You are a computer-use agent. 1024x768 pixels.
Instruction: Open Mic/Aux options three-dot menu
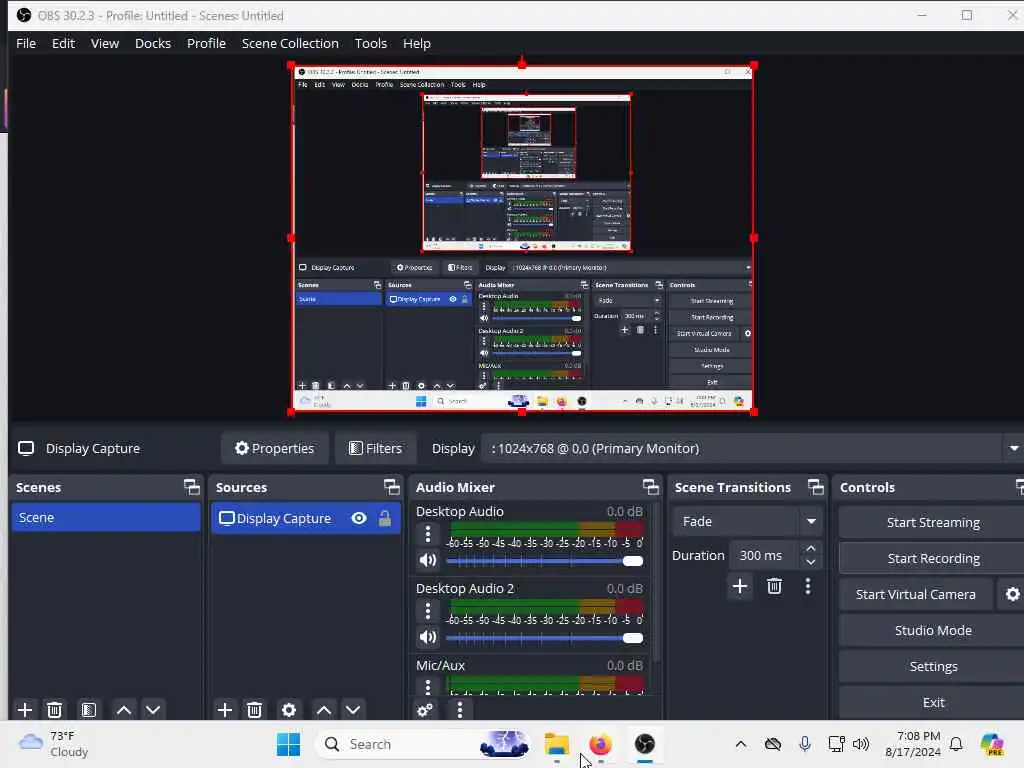click(x=428, y=686)
